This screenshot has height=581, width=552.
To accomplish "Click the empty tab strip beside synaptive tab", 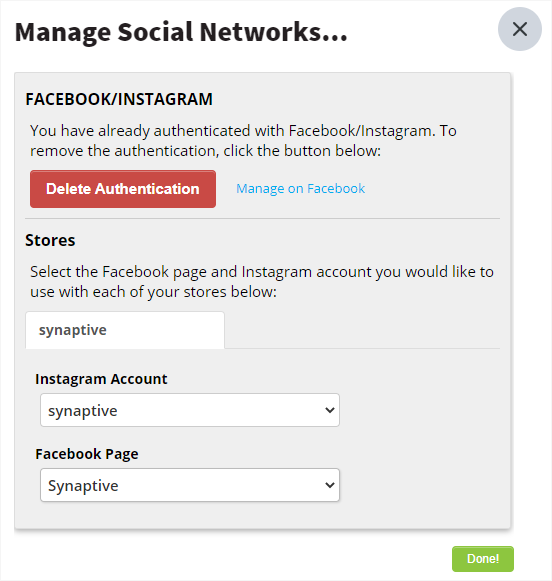I will pos(362,330).
